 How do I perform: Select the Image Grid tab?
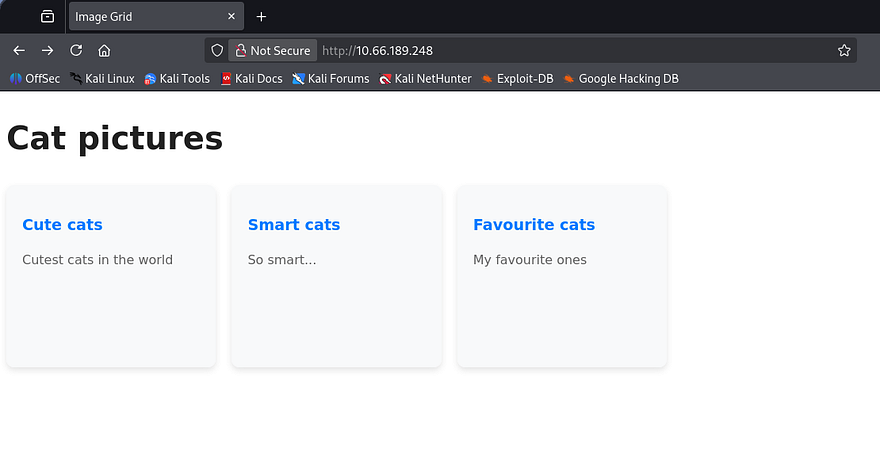(140, 17)
